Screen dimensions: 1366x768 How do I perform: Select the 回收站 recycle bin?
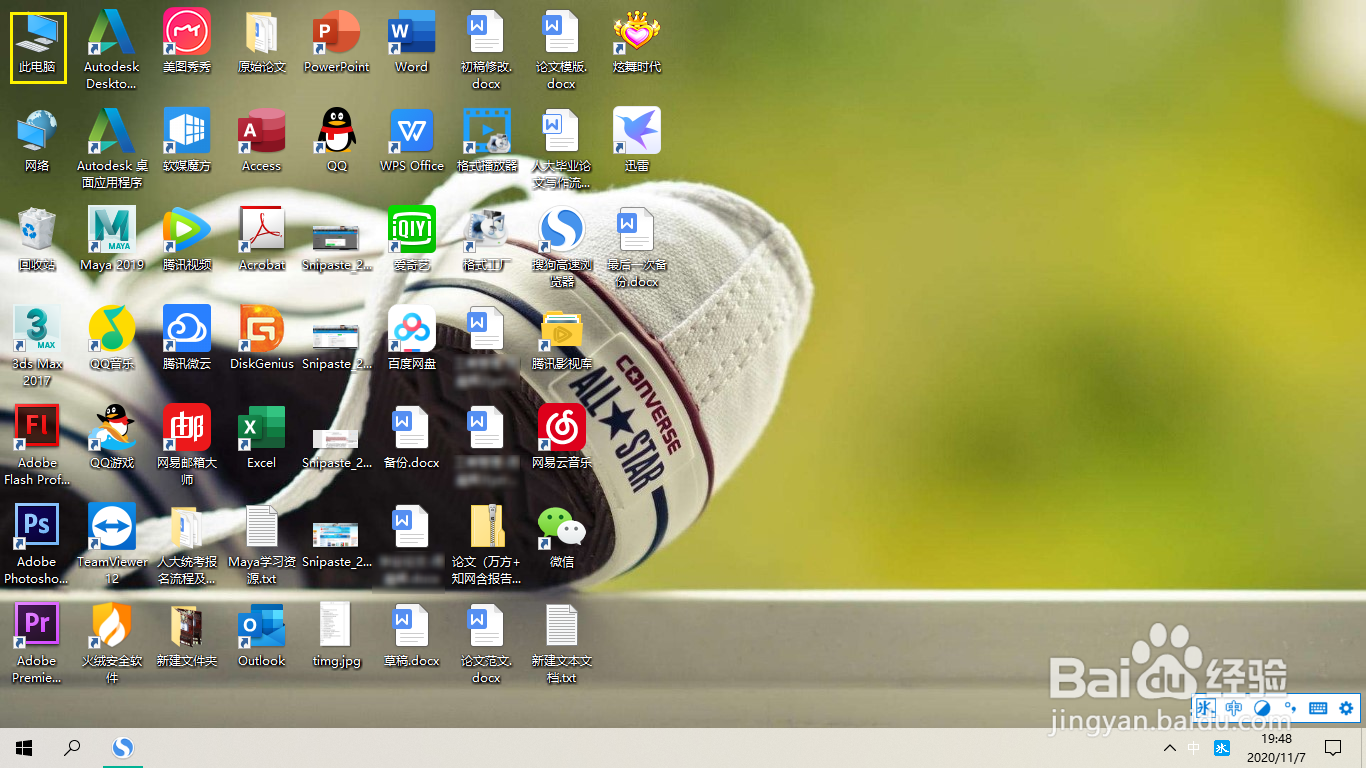click(x=37, y=240)
